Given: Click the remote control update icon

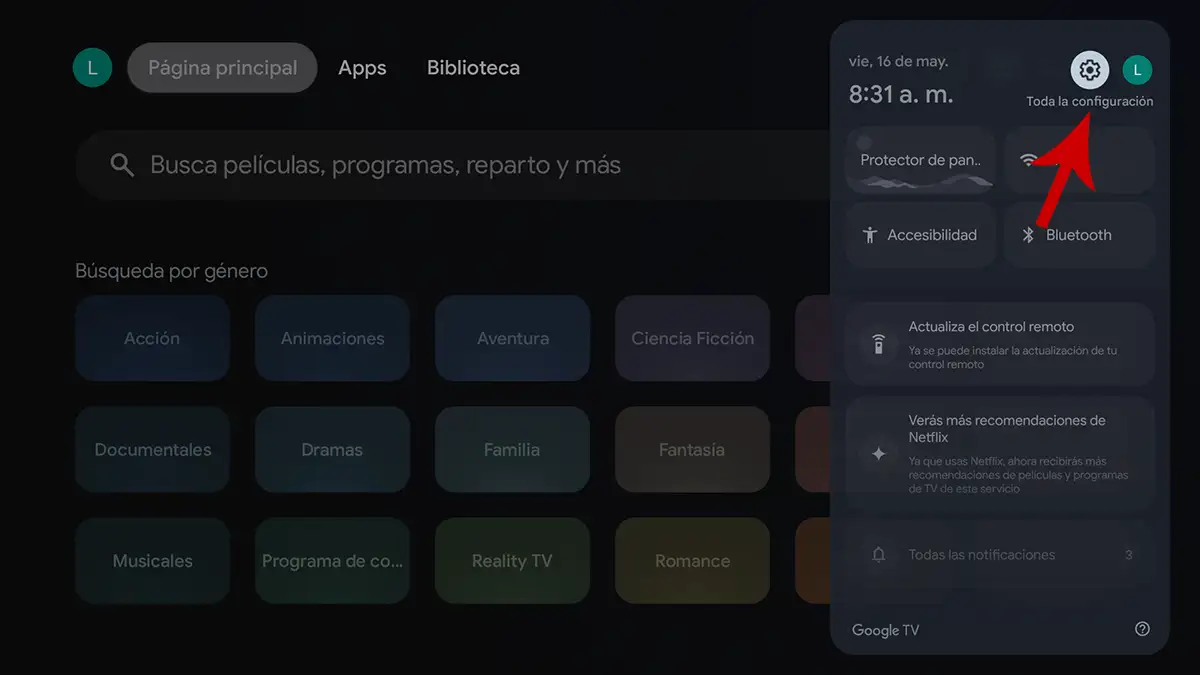Looking at the screenshot, I should (880, 344).
